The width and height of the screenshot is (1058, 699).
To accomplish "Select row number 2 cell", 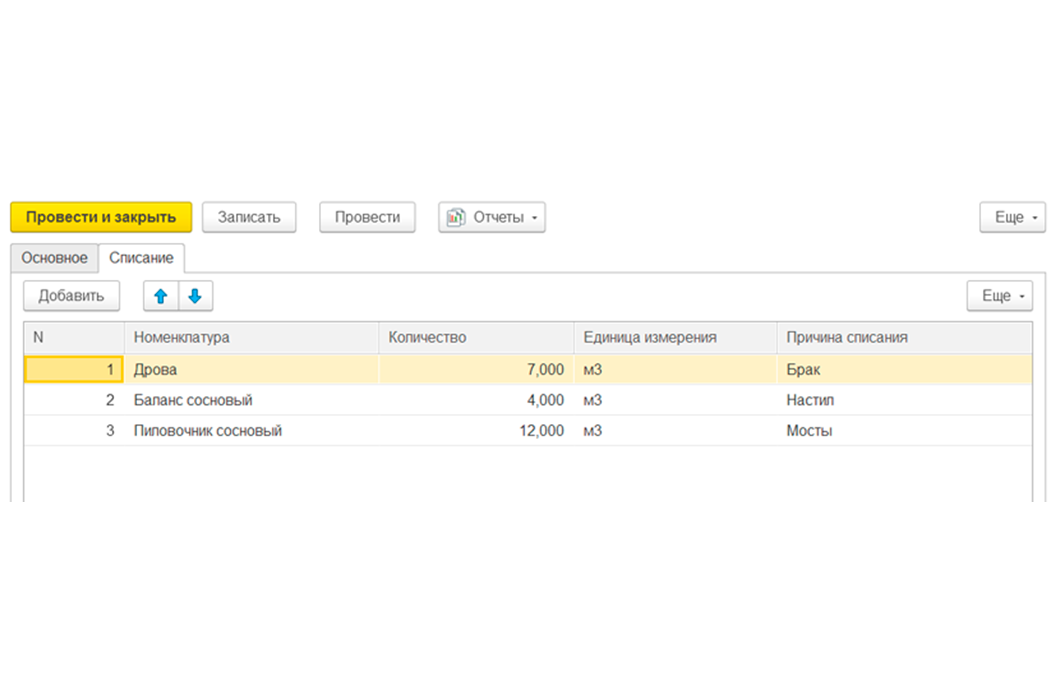I will tap(74, 400).
